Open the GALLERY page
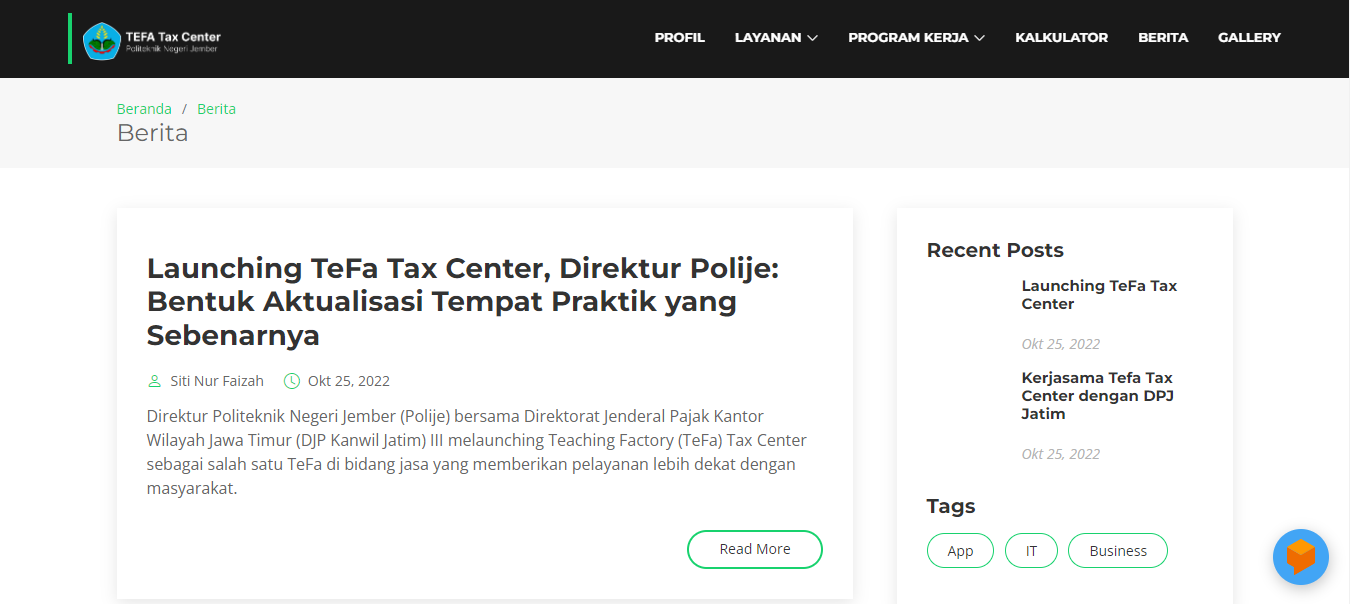1350x604 pixels. tap(1249, 38)
